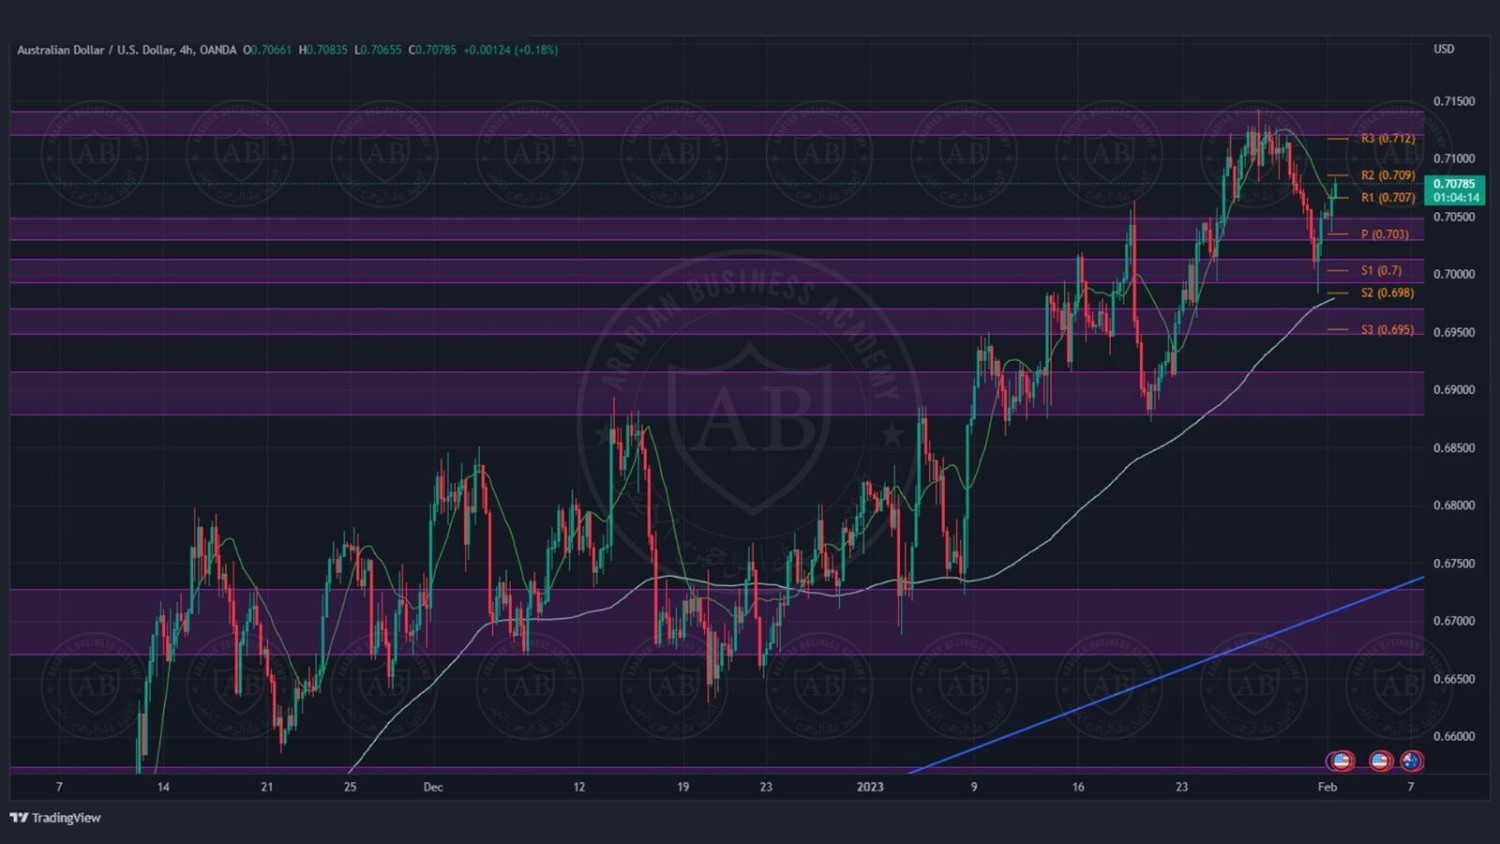Click the 2023 label on the time axis
This screenshot has width=1500, height=844.
coord(870,787)
